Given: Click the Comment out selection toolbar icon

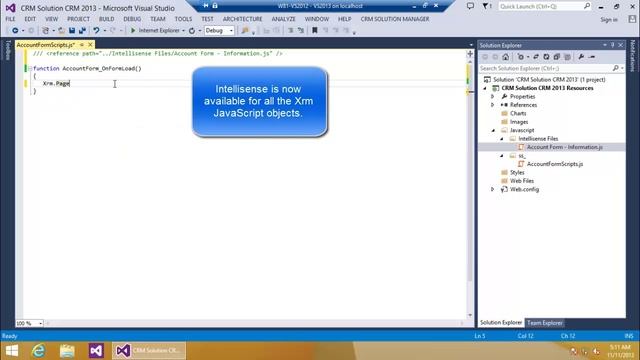Looking at the screenshot, I should (x=290, y=31).
